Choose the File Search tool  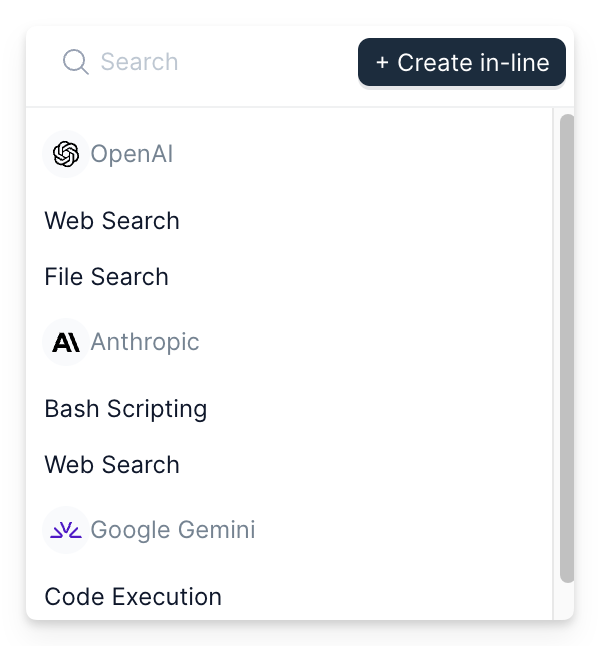pyautogui.click(x=106, y=277)
